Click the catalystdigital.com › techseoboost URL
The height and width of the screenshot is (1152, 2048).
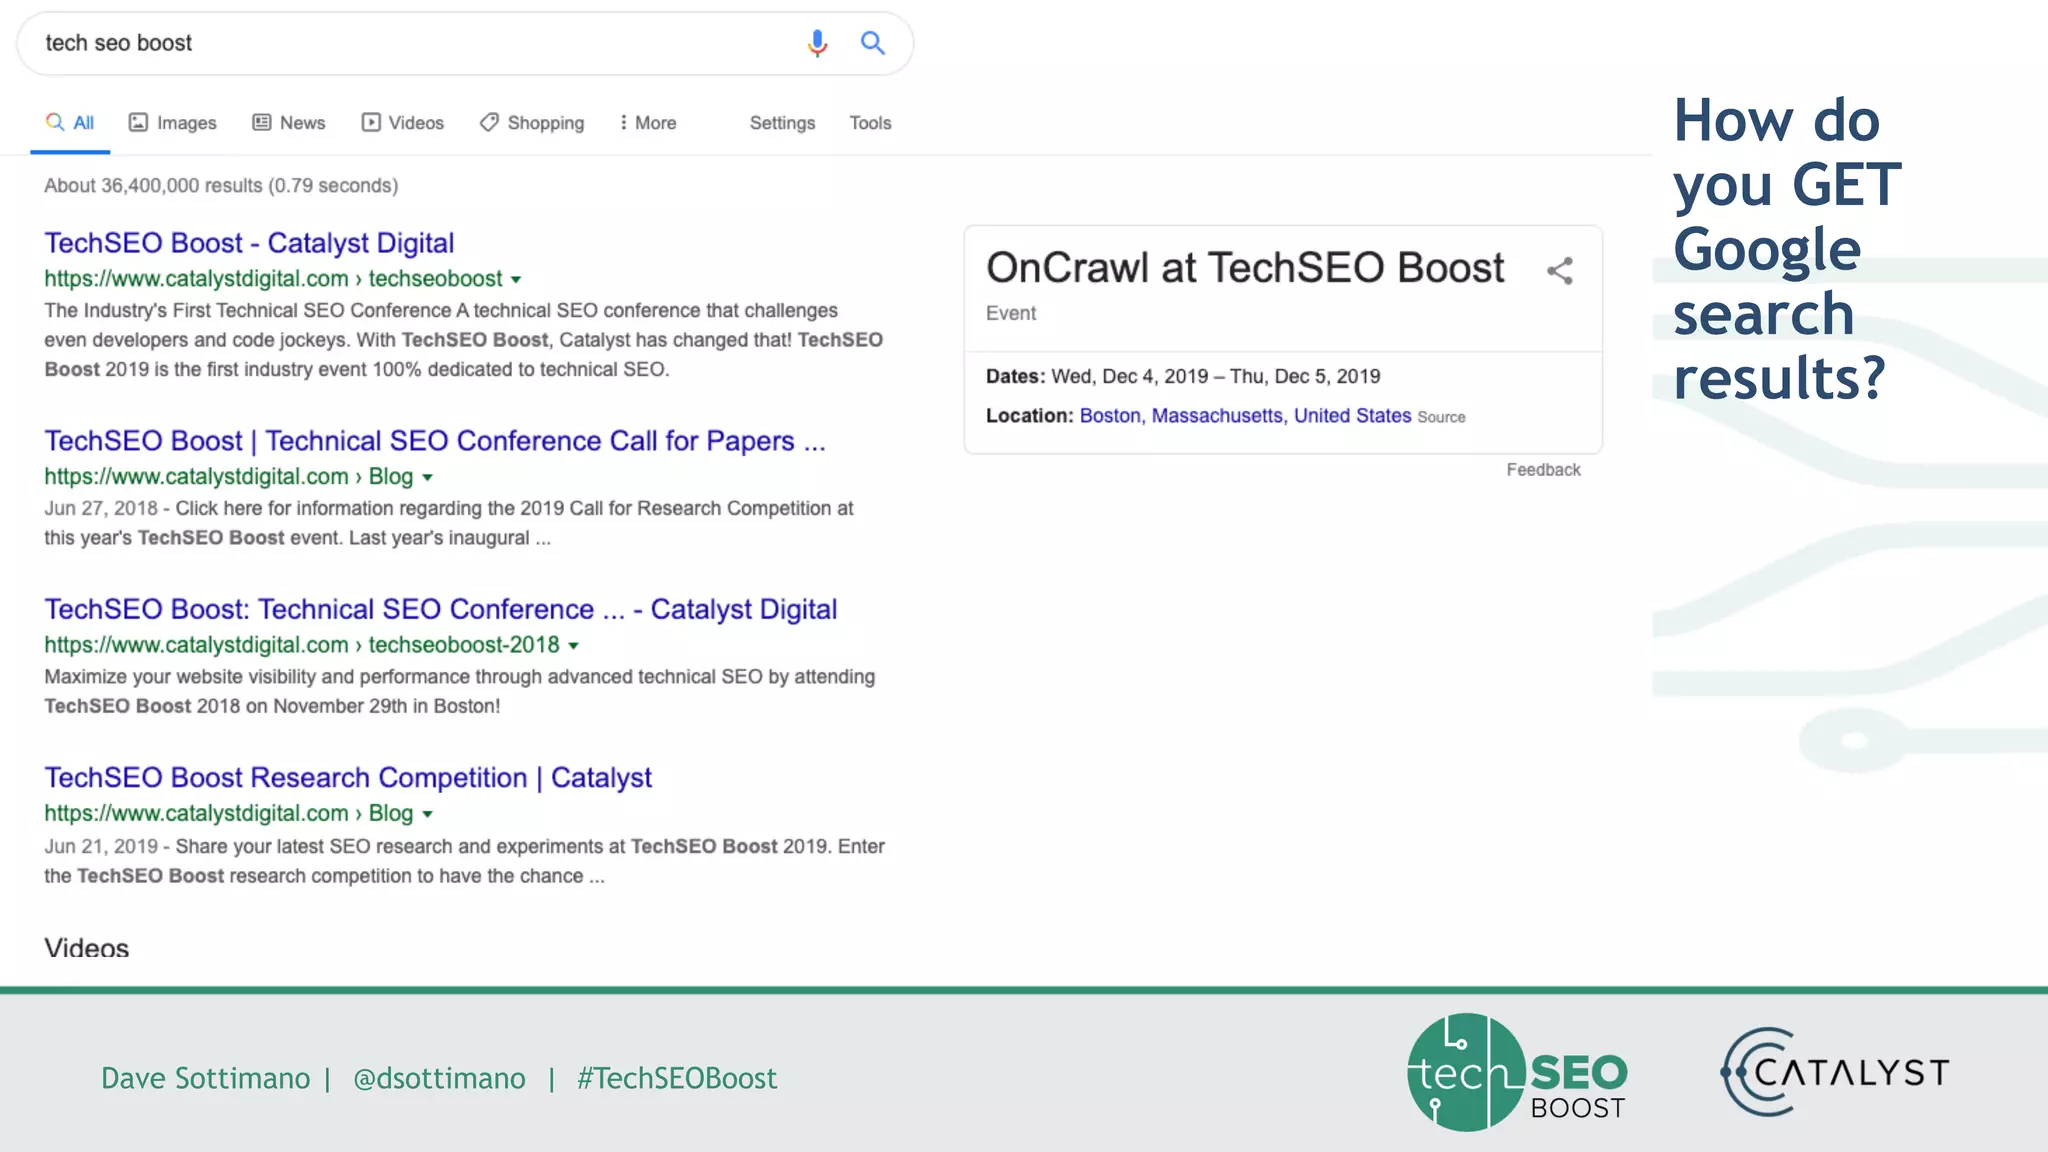pos(273,279)
